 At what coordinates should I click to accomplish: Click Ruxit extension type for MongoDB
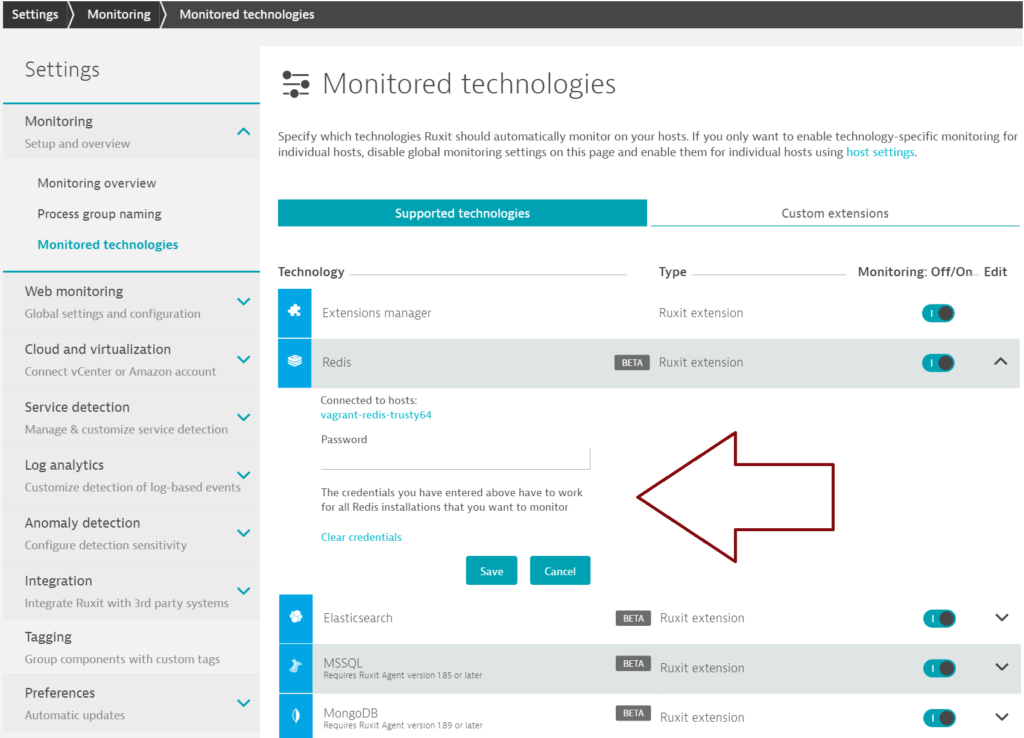point(702,717)
